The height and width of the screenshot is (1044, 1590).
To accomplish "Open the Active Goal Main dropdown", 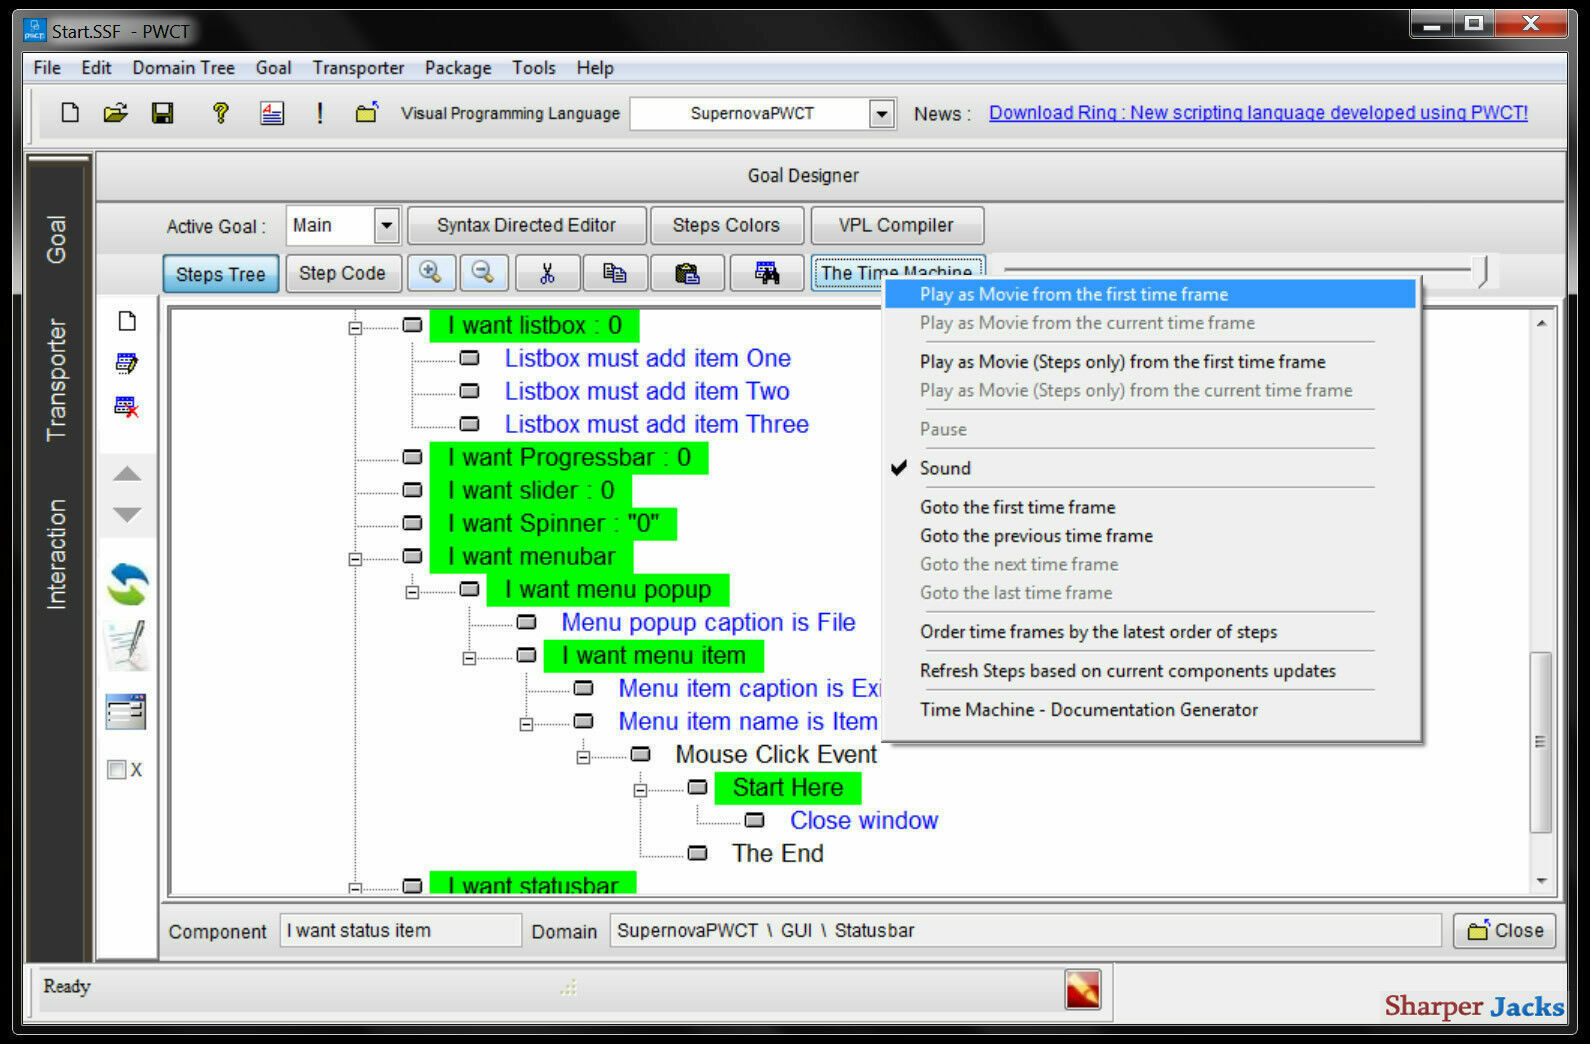I will [x=387, y=226].
